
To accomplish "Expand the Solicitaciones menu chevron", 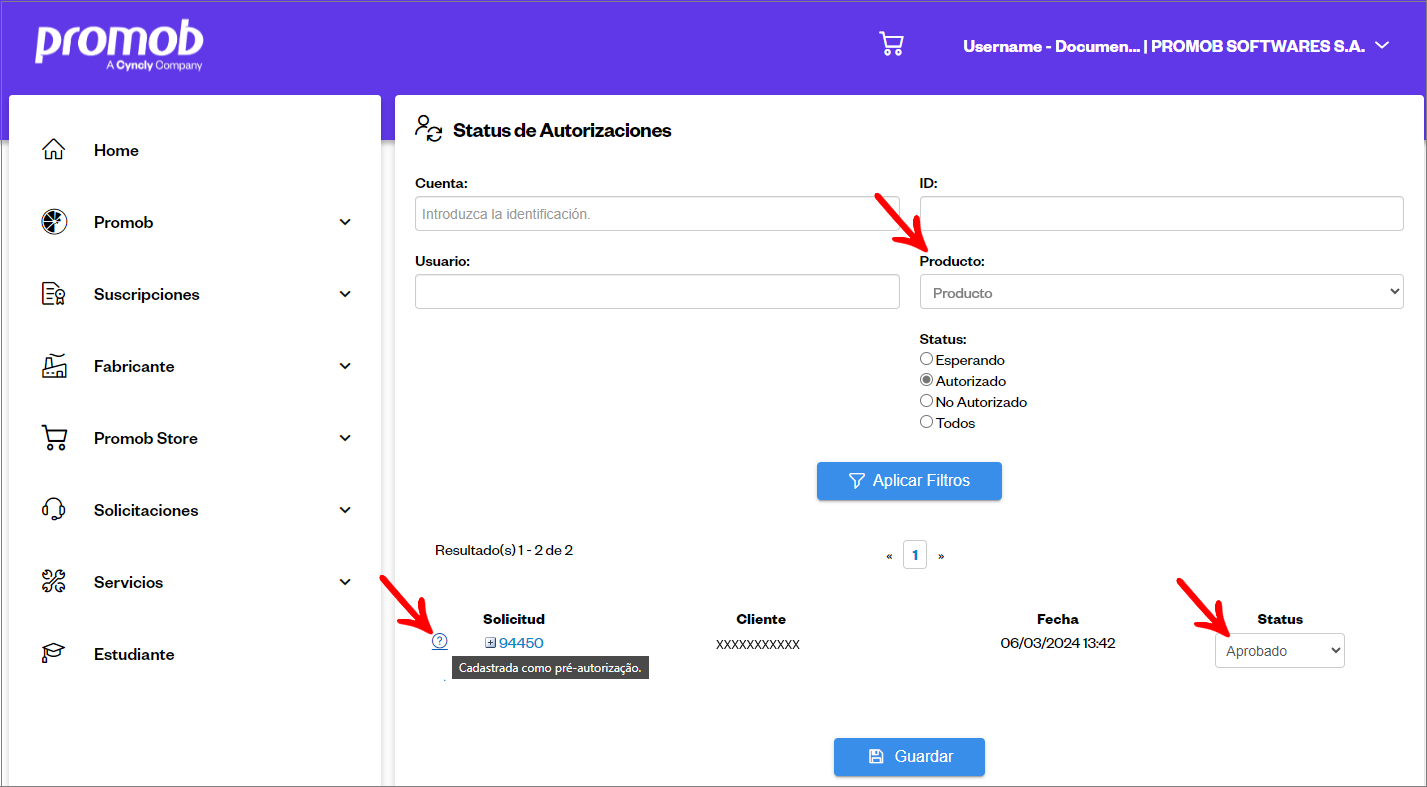I will pos(345,510).
